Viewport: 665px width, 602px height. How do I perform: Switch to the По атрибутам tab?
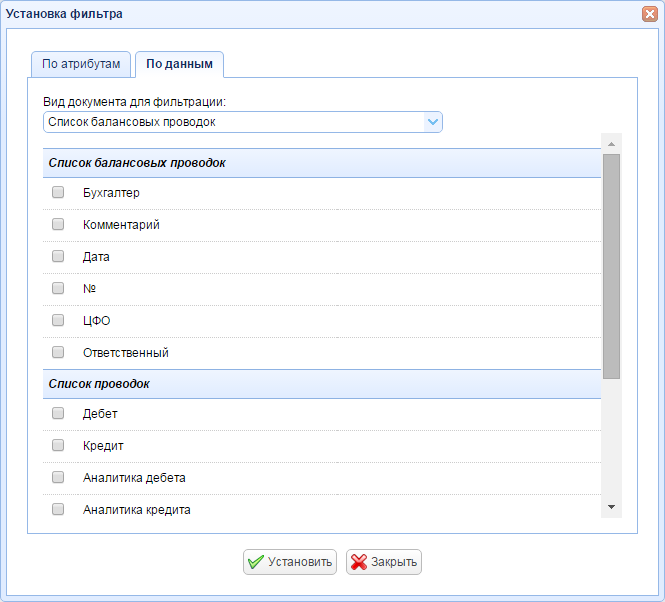point(81,64)
